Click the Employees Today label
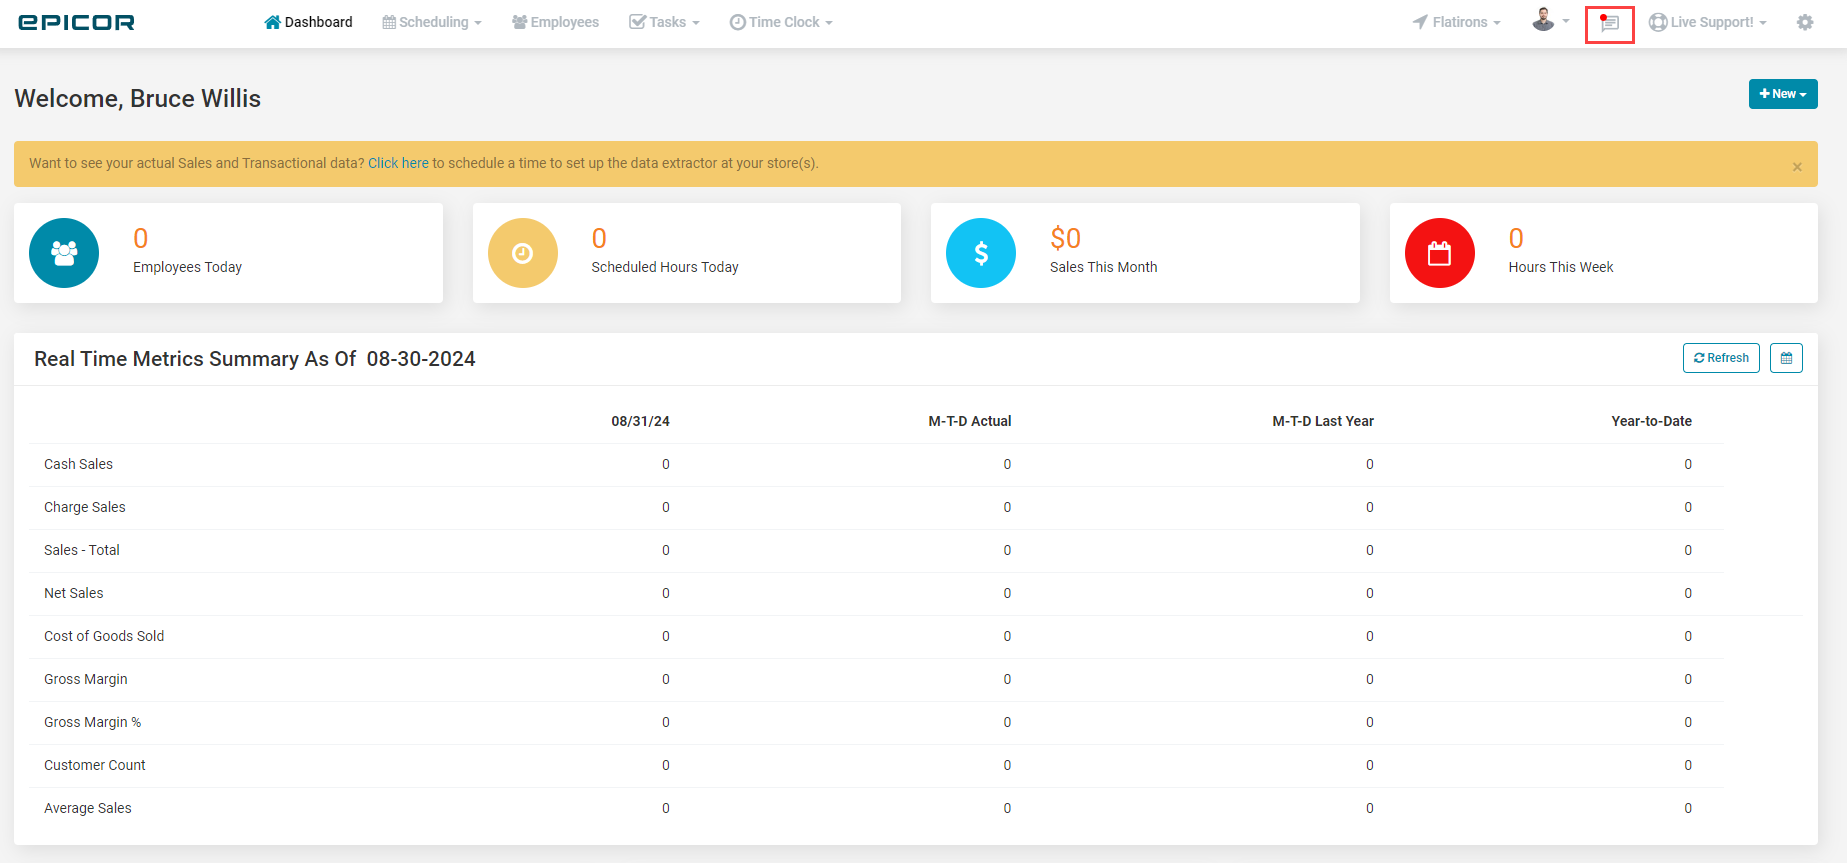 [x=187, y=267]
